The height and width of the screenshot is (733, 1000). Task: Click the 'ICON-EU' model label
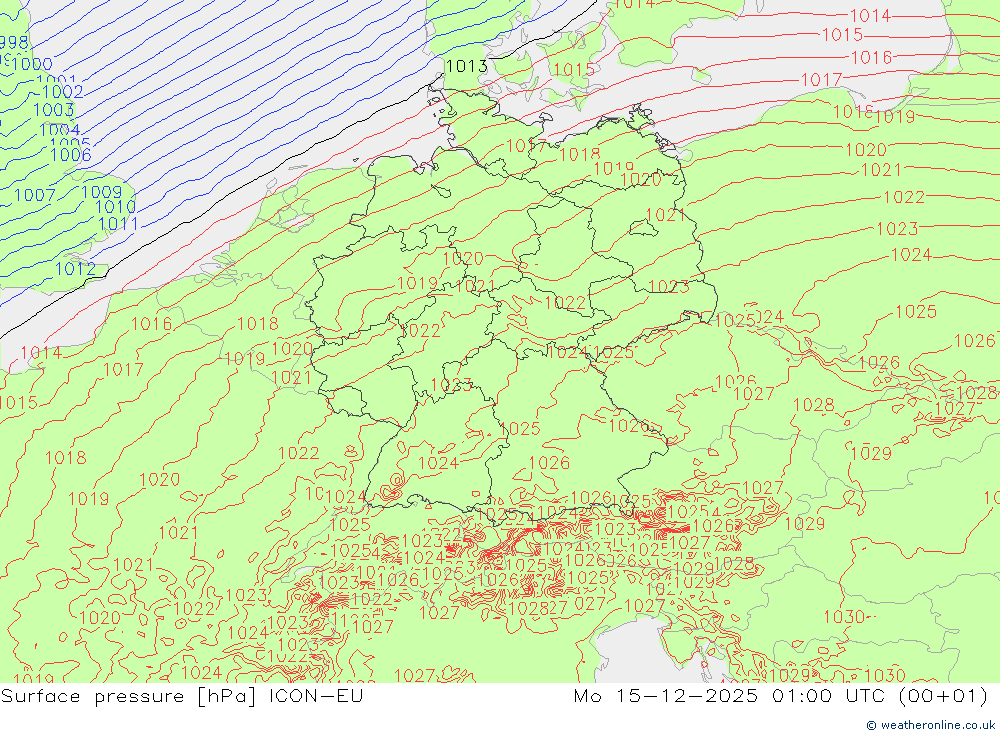(316, 695)
